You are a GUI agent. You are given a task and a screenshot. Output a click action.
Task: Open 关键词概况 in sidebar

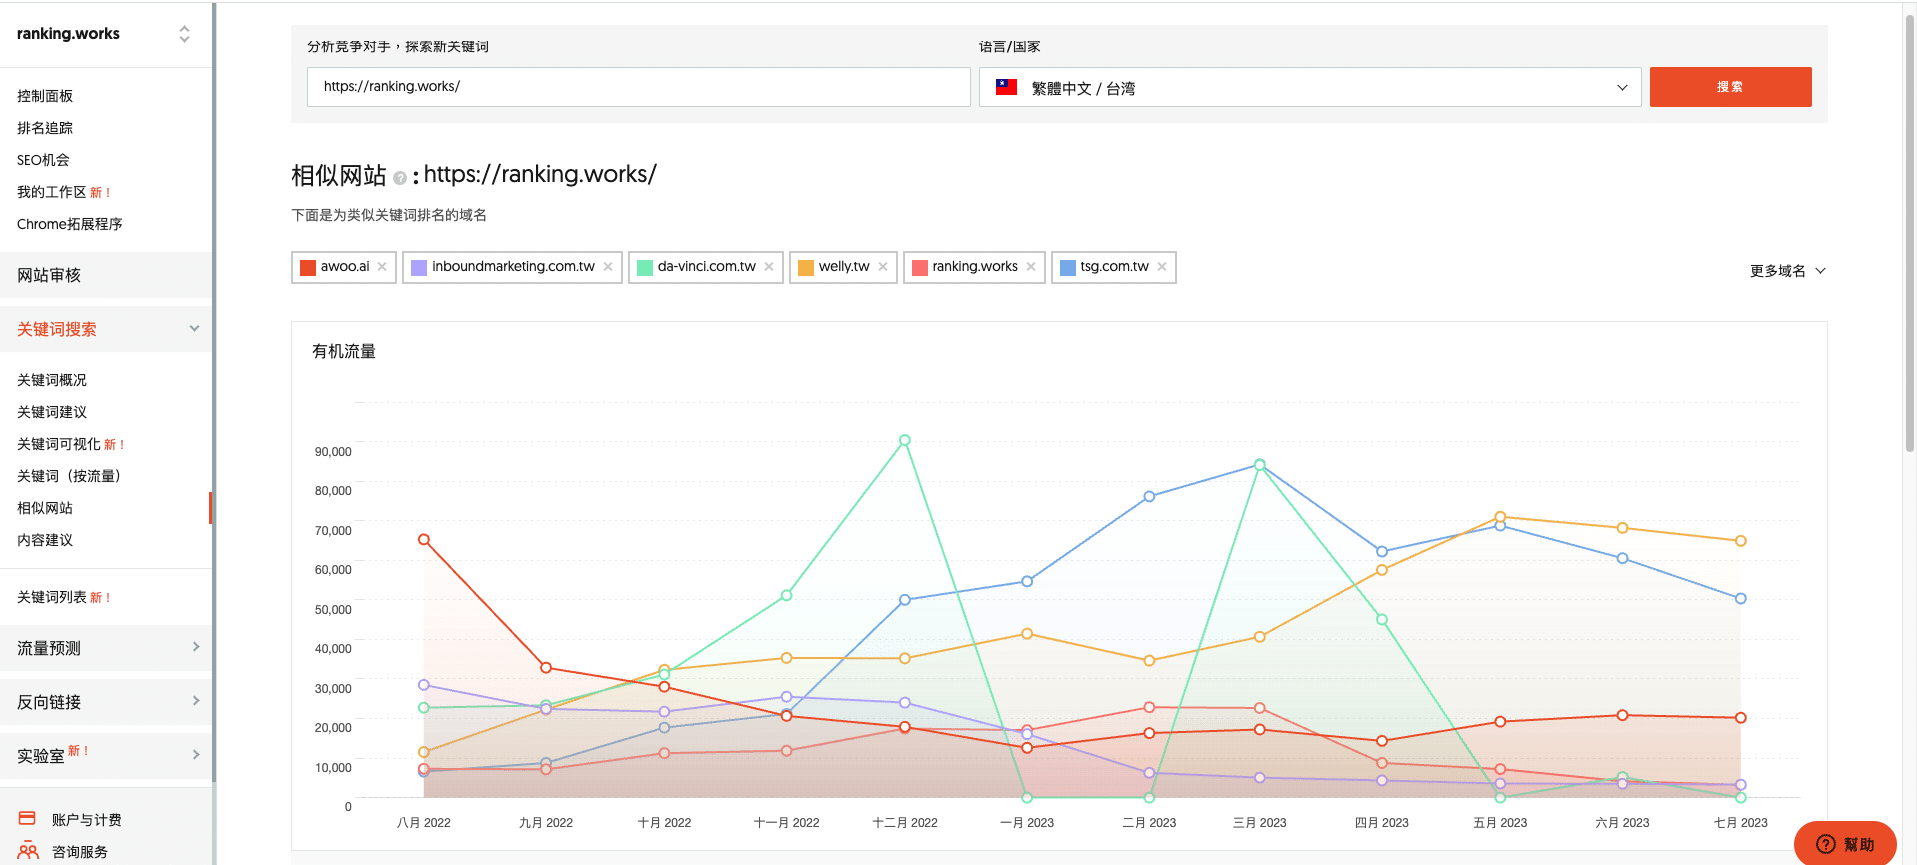point(52,380)
